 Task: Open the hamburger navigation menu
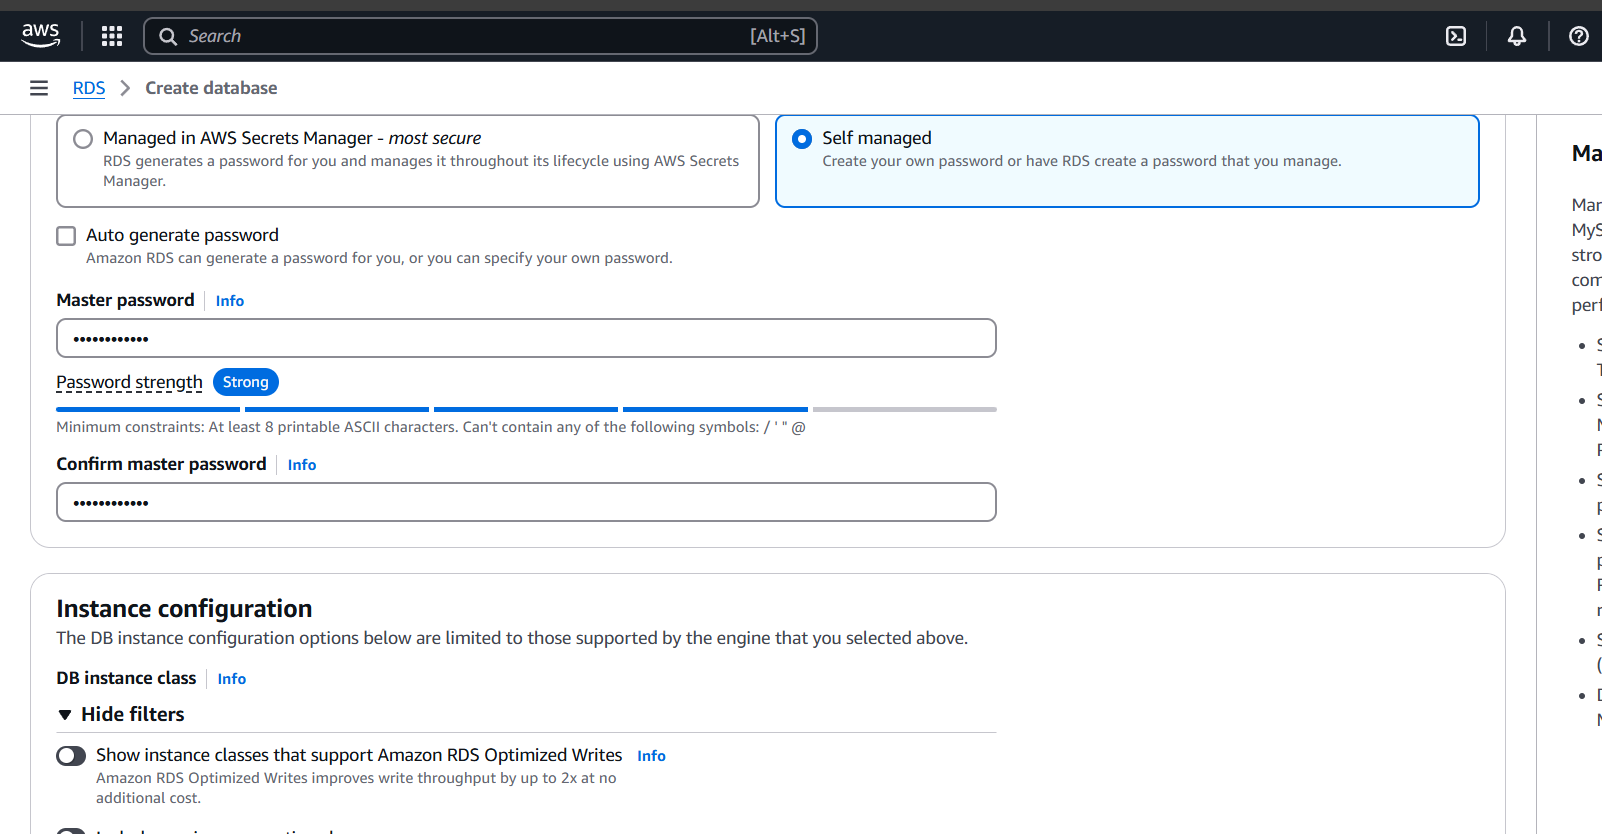pyautogui.click(x=39, y=88)
